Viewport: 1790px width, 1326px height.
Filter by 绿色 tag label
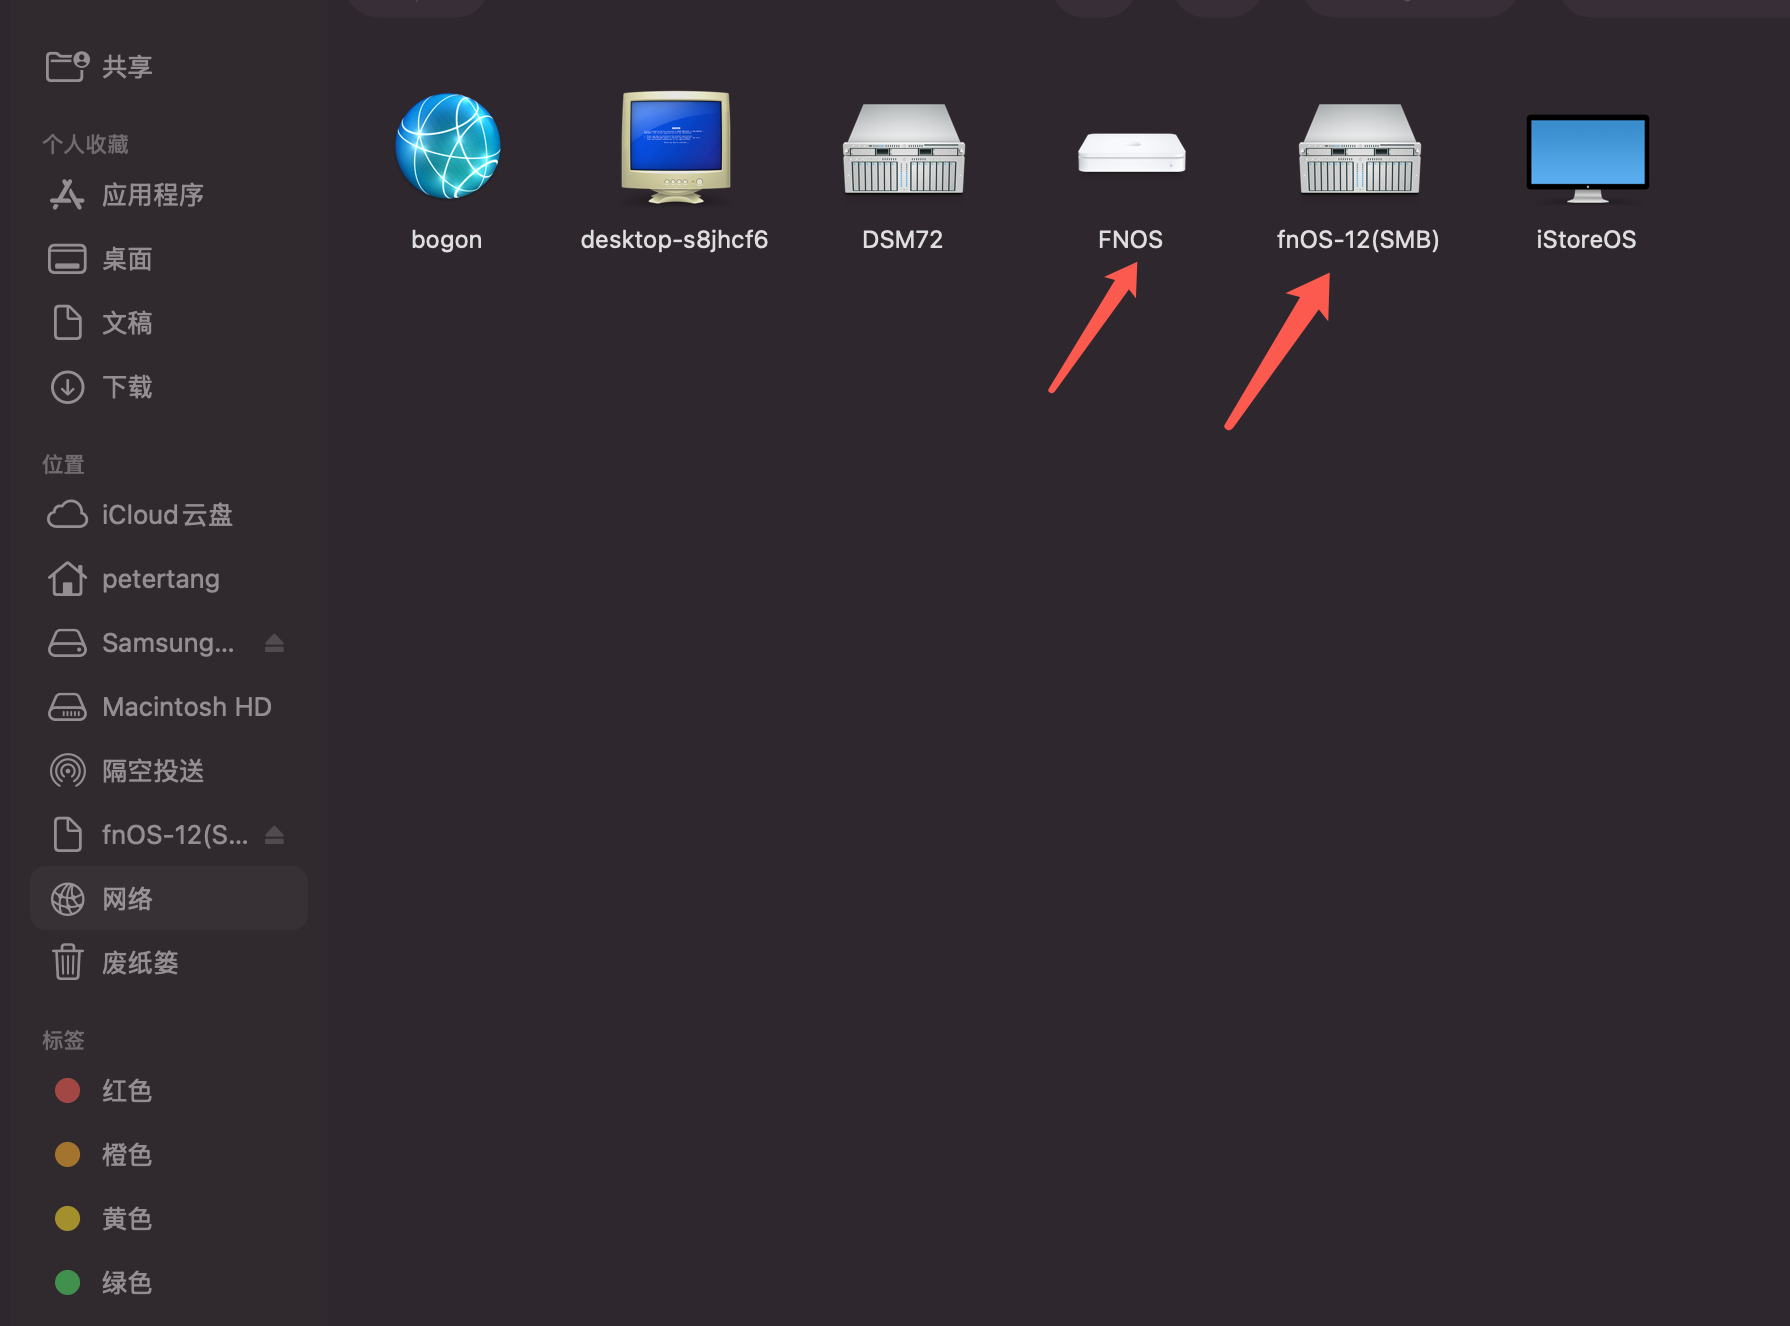click(x=127, y=1283)
